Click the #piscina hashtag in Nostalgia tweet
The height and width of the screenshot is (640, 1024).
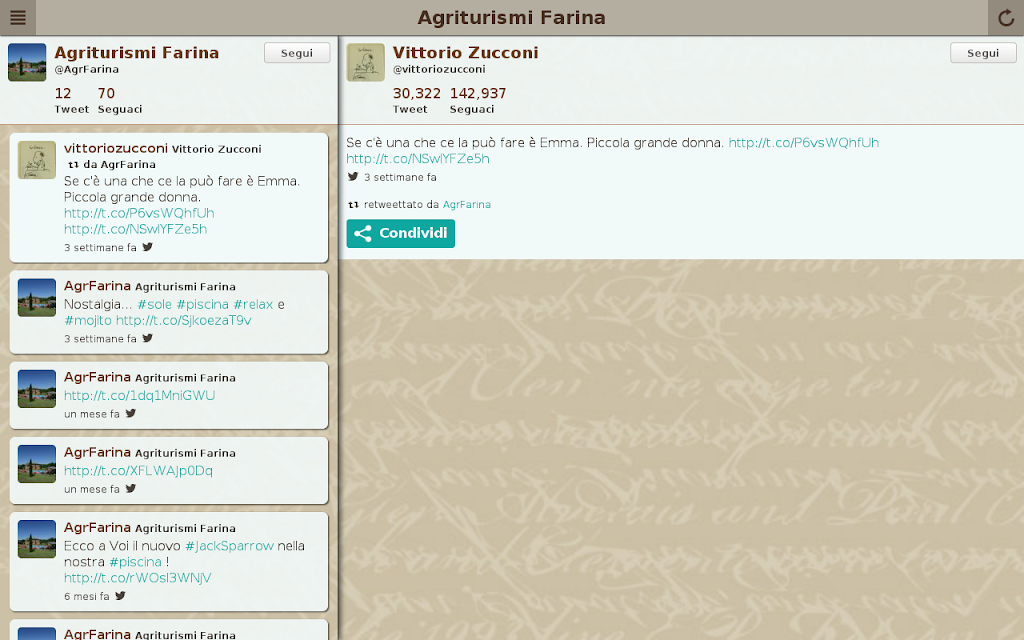coord(202,304)
